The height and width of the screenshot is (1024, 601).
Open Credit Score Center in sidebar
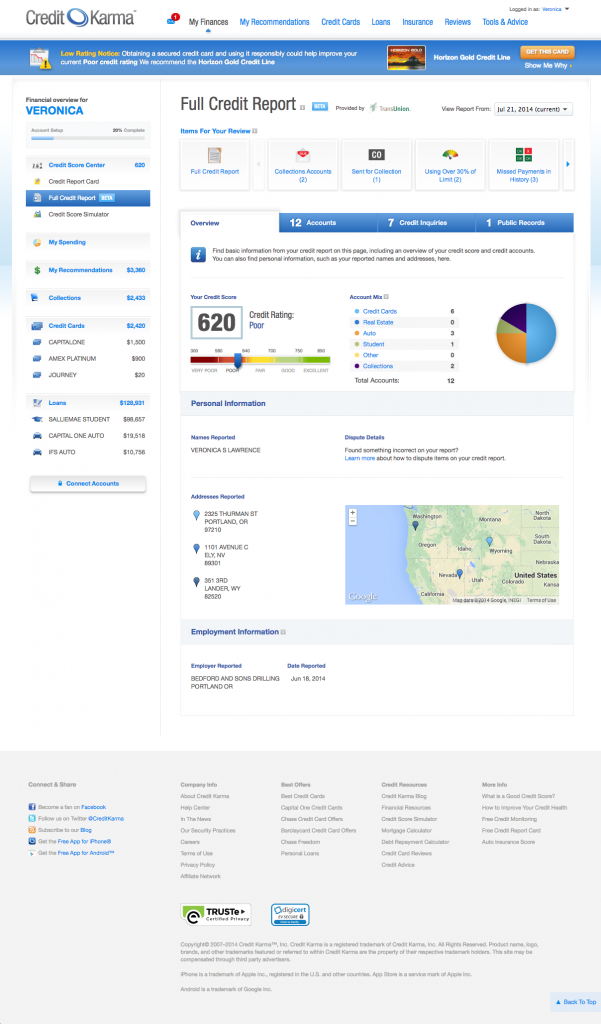(88, 165)
